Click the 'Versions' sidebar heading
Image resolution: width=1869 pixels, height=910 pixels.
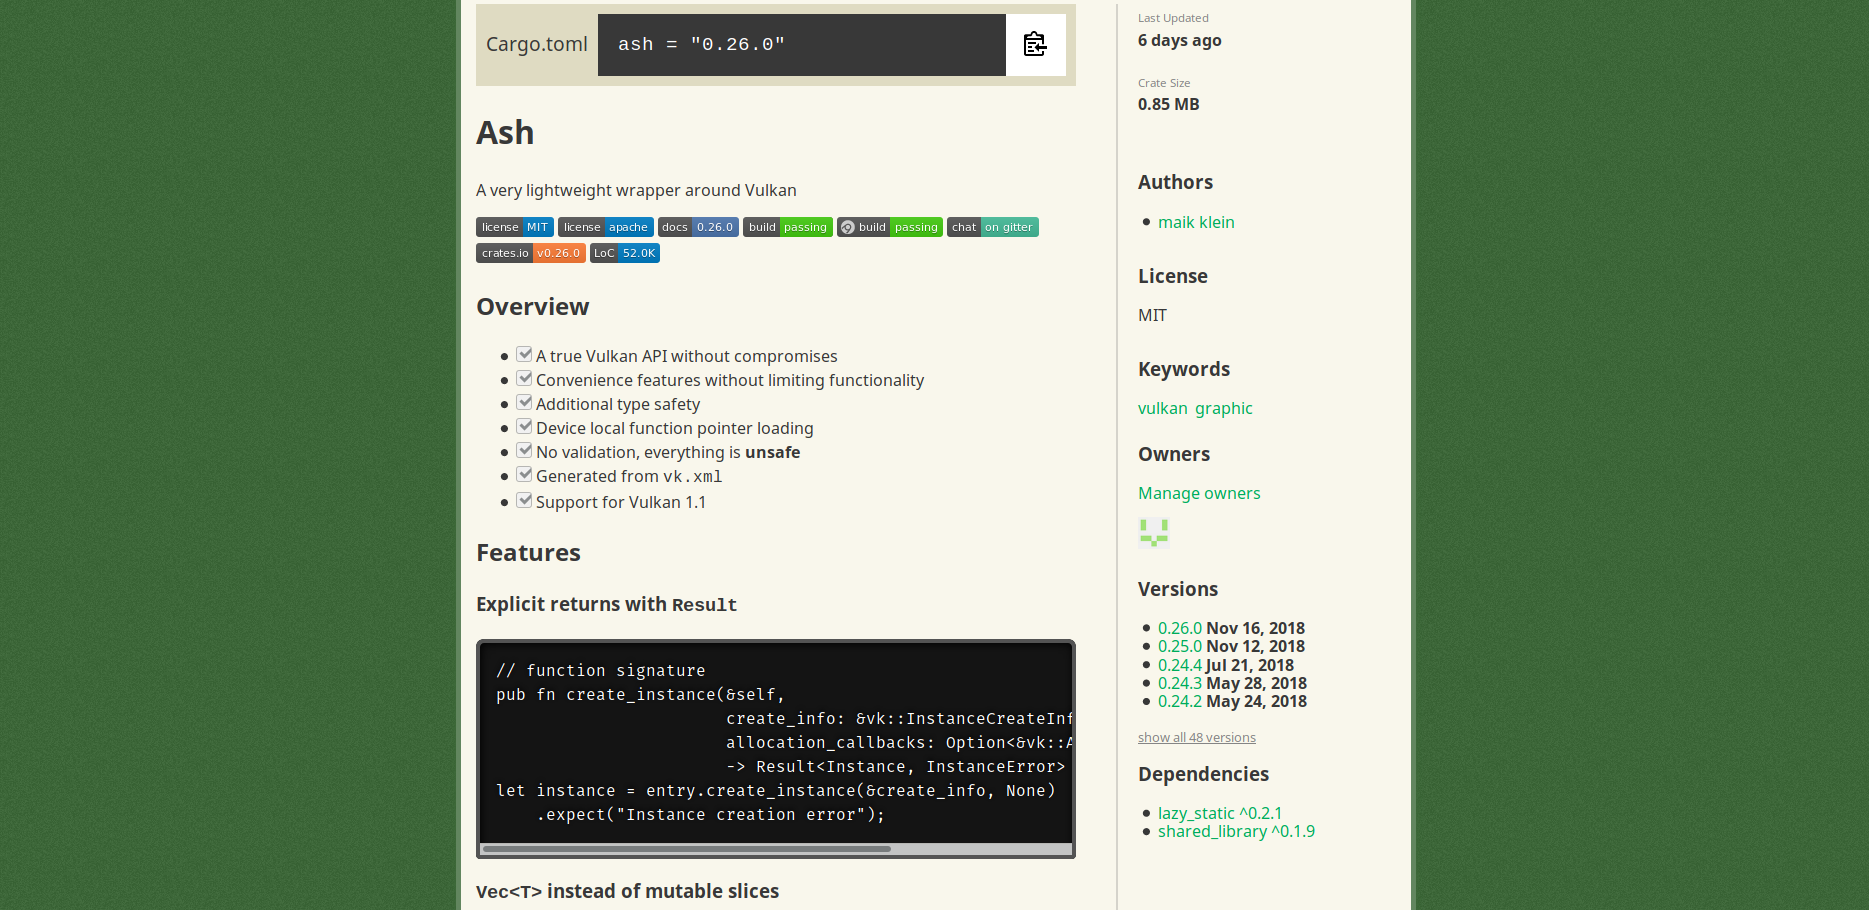[x=1178, y=589]
